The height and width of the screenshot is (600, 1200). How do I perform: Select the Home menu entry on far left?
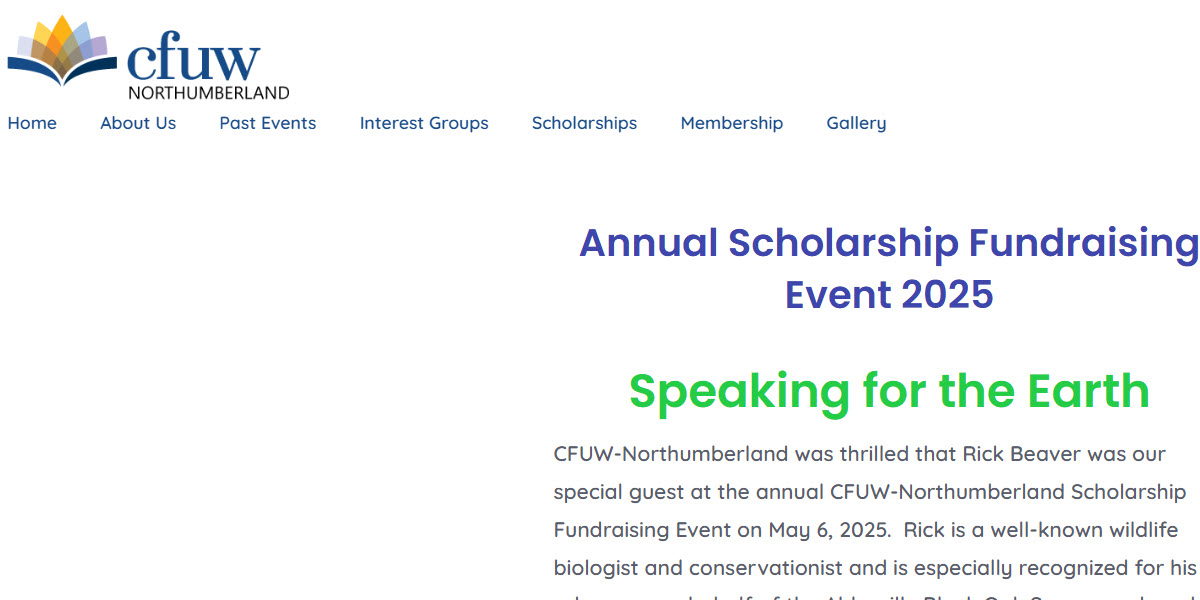[x=32, y=123]
